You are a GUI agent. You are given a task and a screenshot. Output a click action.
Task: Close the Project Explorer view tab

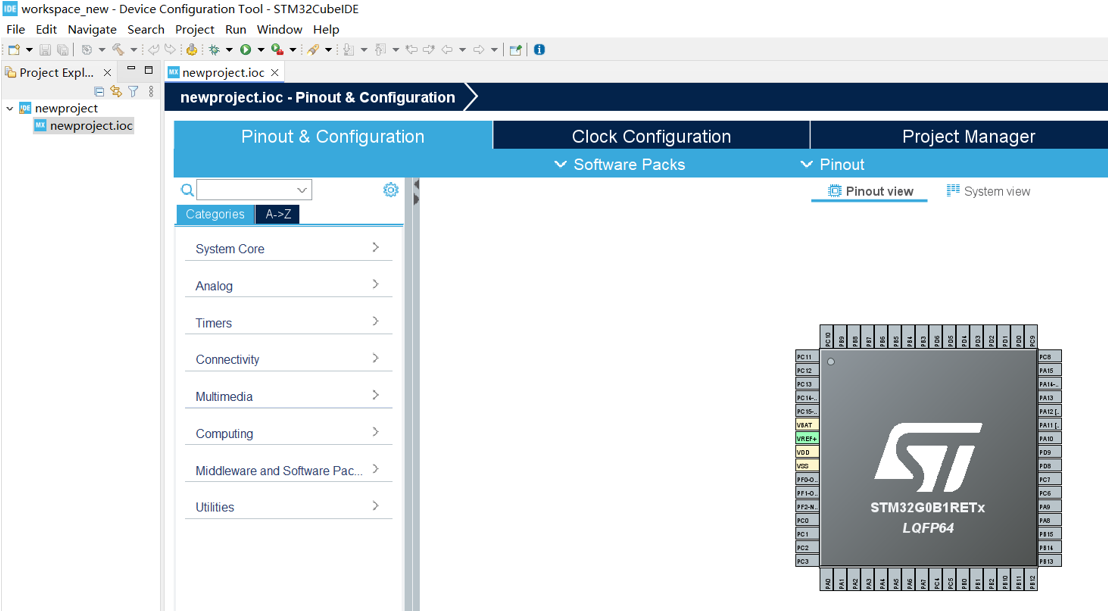[107, 73]
